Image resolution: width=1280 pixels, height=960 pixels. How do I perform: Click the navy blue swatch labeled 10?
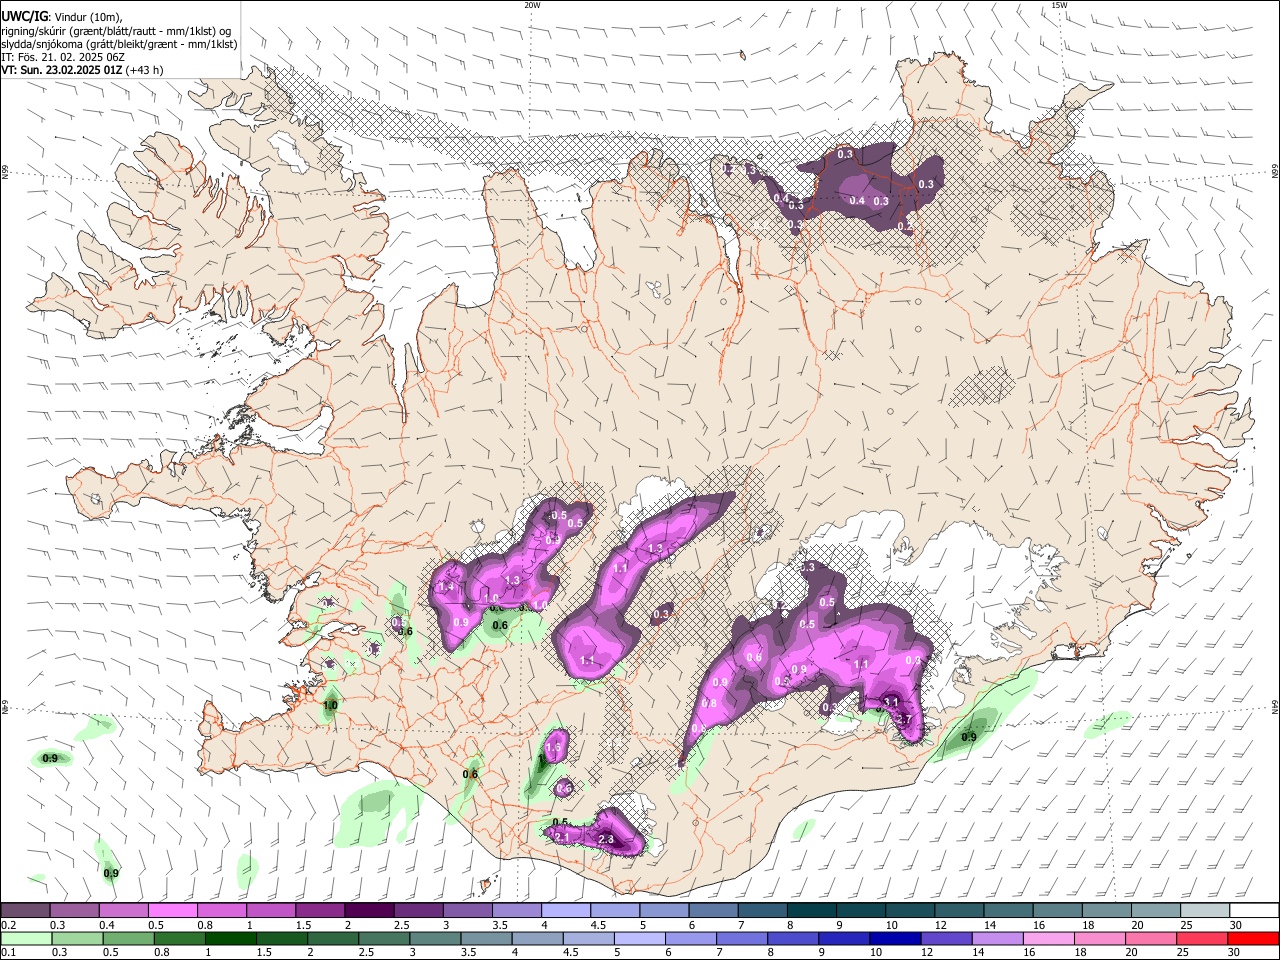point(894,939)
